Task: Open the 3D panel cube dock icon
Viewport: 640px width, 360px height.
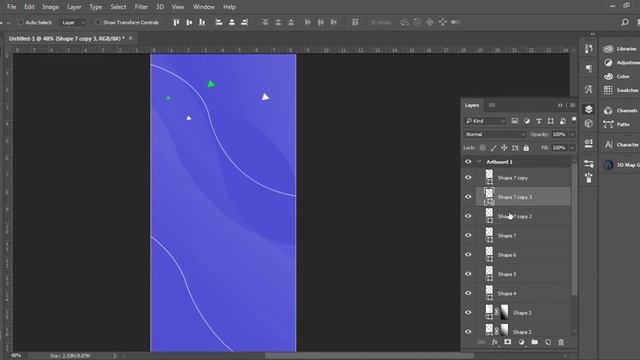Action: (x=589, y=123)
